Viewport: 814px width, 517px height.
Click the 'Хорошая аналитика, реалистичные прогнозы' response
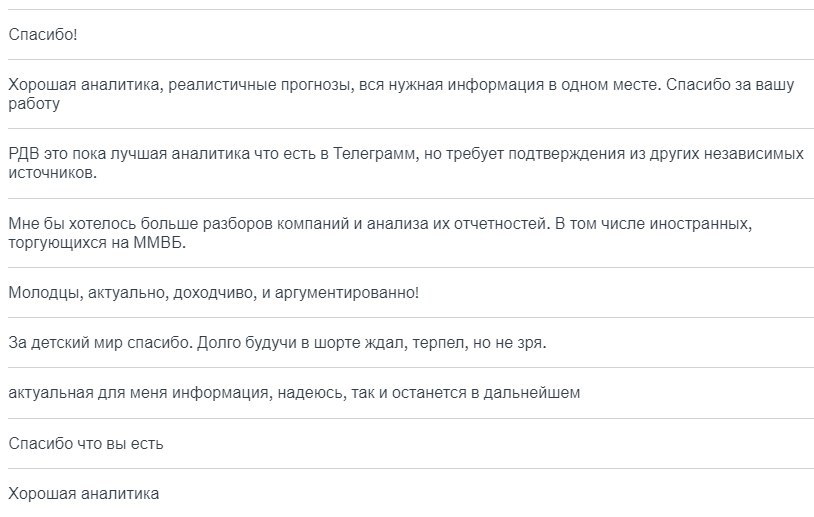[407, 94]
